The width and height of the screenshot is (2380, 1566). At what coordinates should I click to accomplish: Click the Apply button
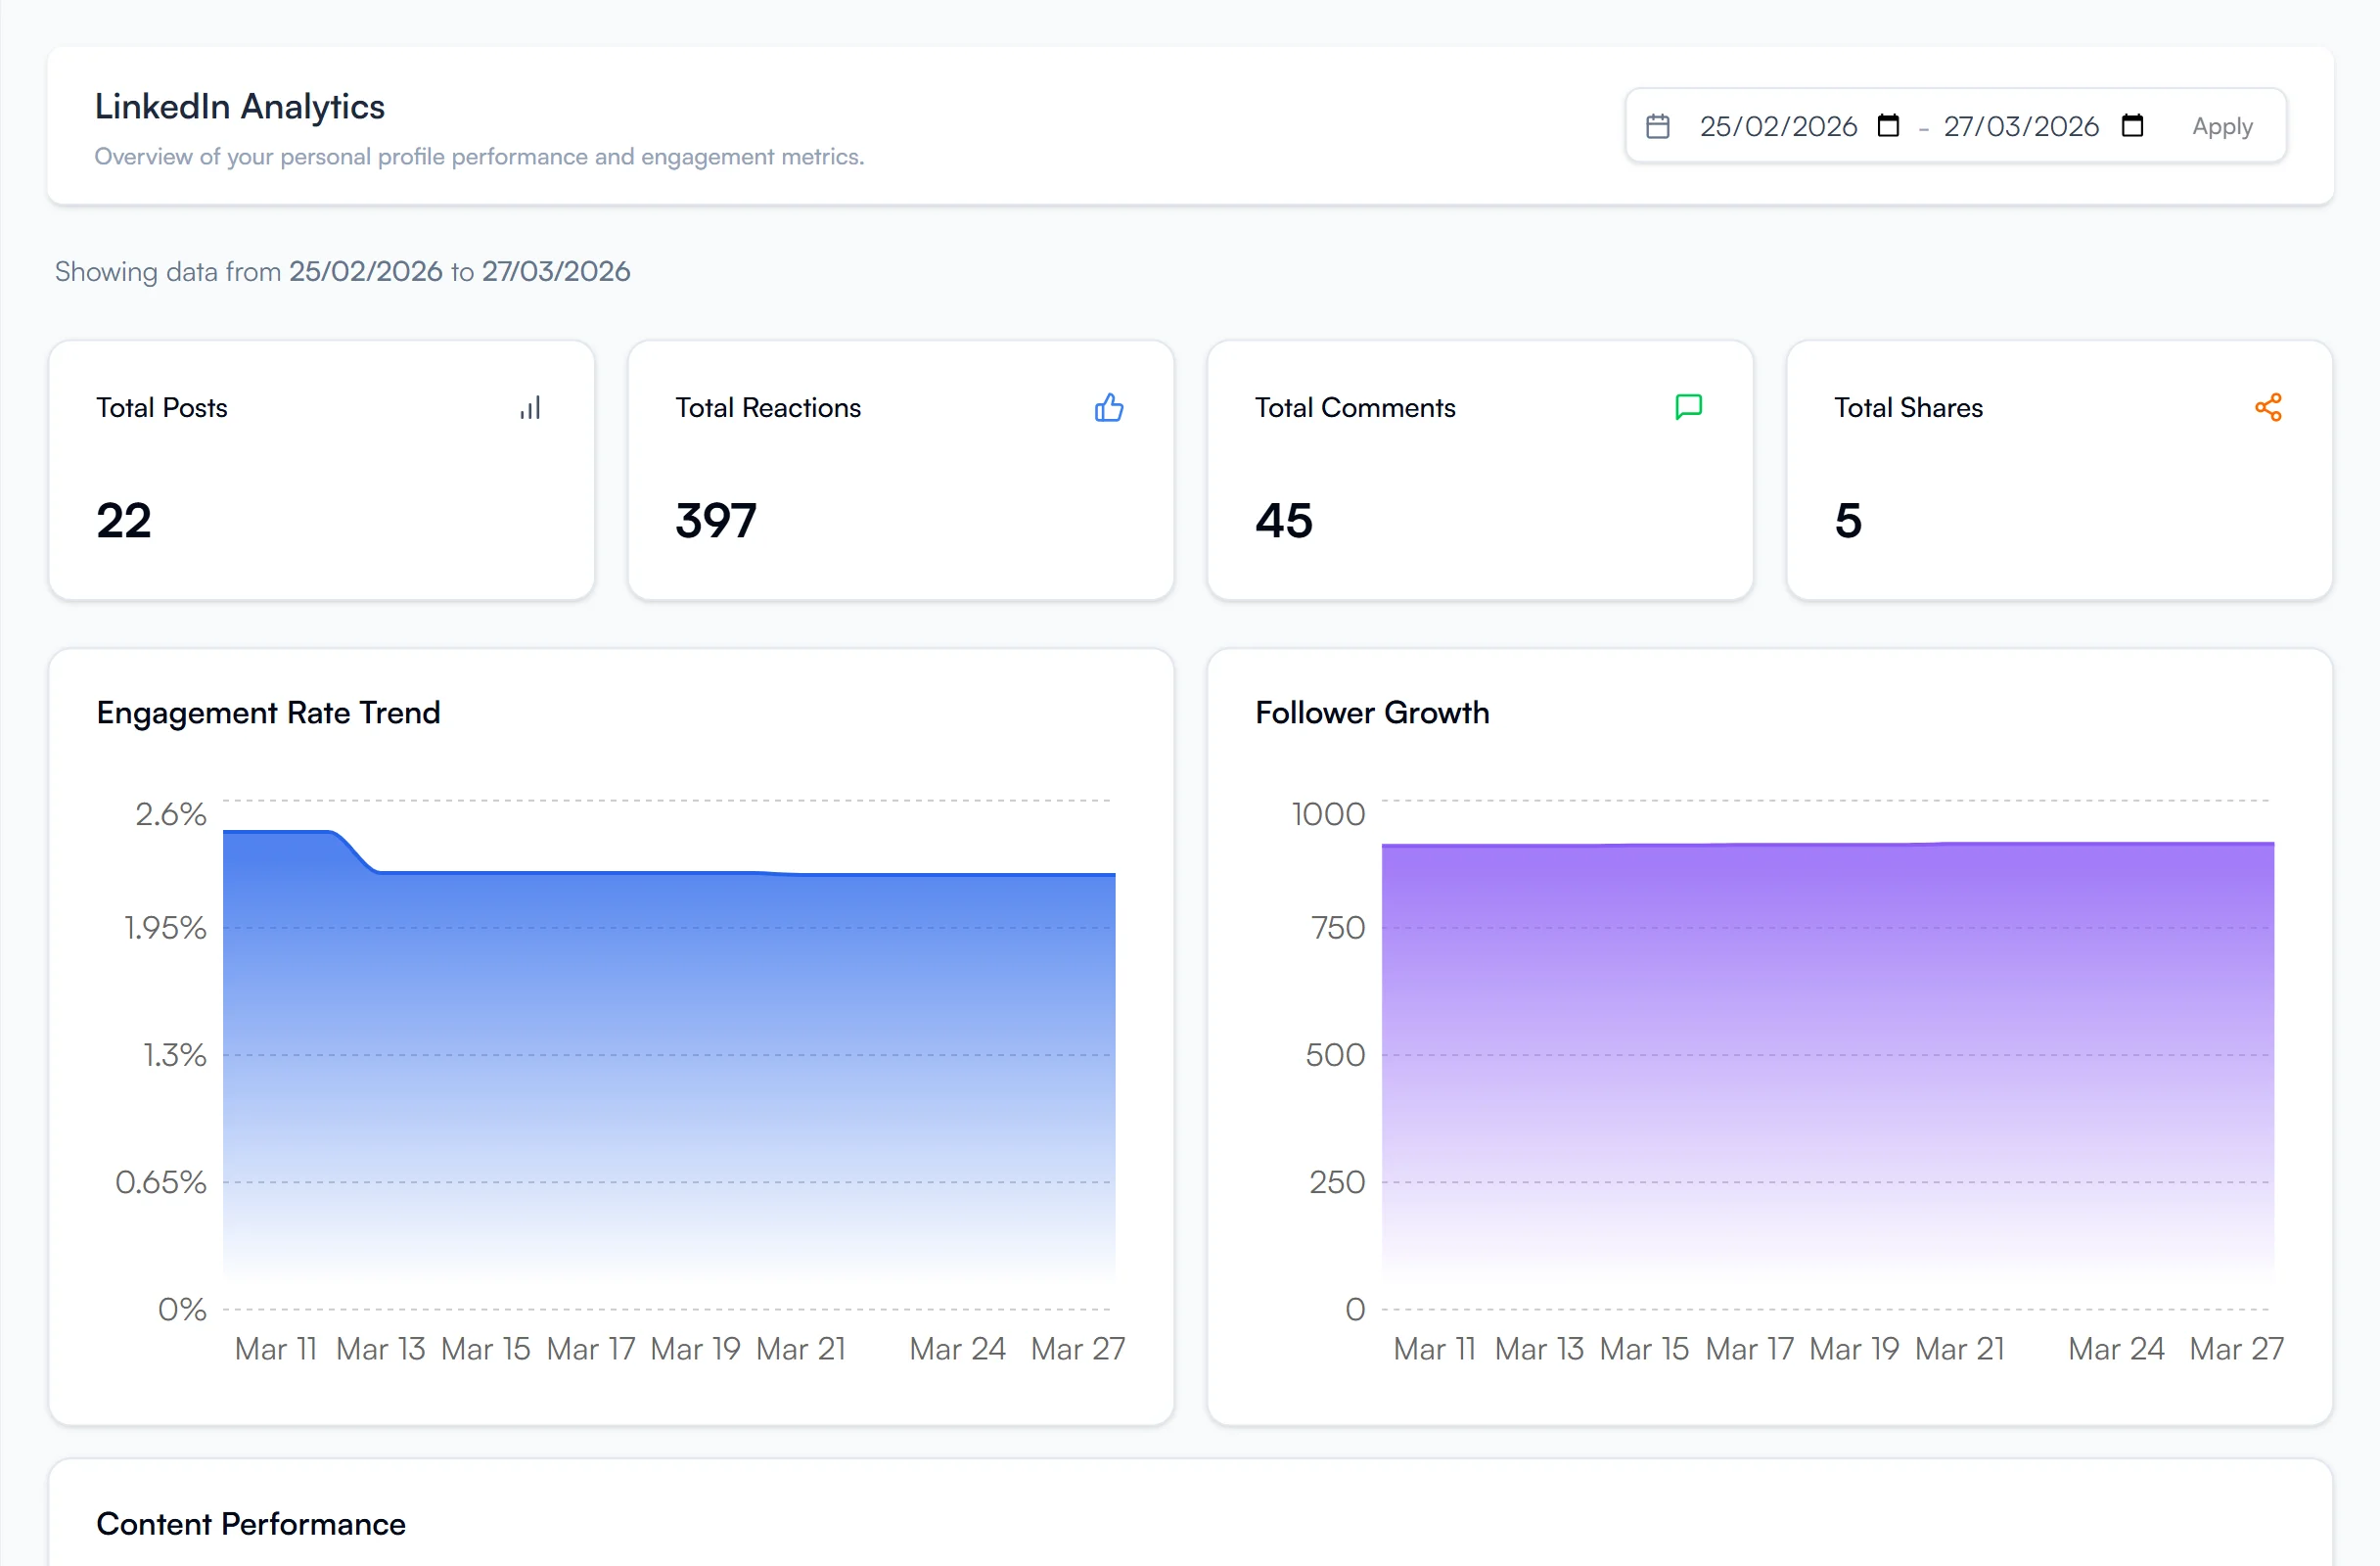tap(2222, 126)
